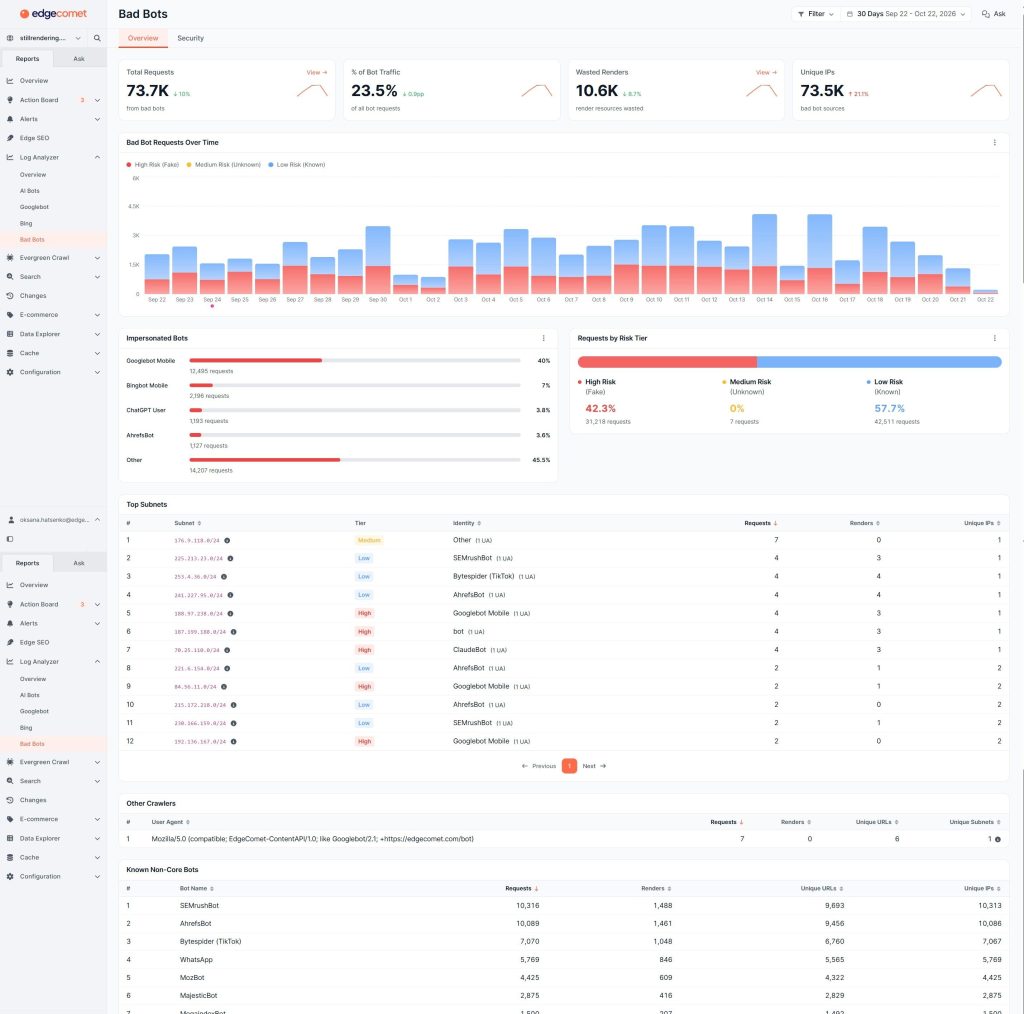Click the Googlebot Mobile 40% progress bar
This screenshot has height=1014, width=1024.
[x=355, y=360]
